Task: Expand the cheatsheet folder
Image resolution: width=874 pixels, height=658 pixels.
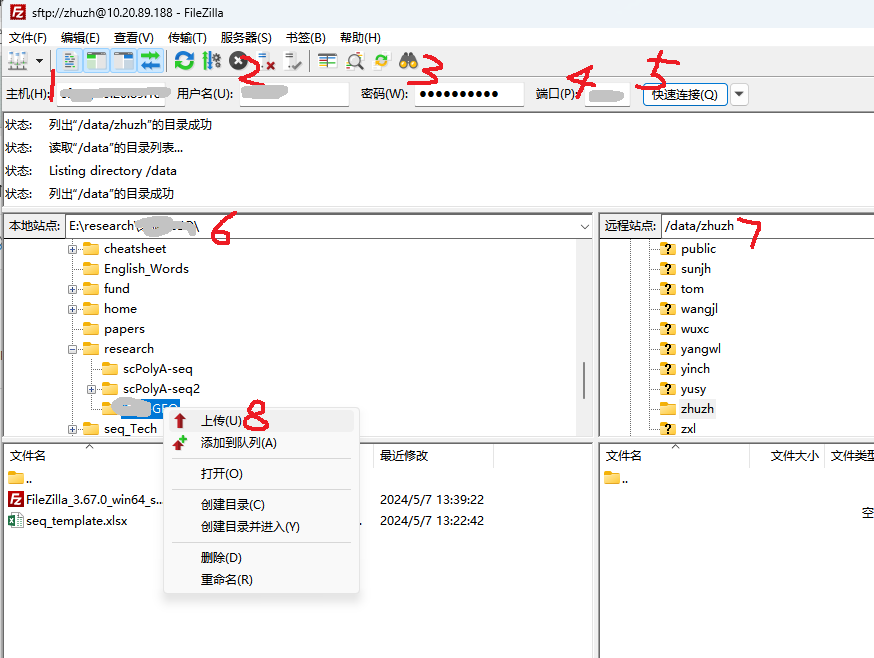Action: tap(72, 249)
